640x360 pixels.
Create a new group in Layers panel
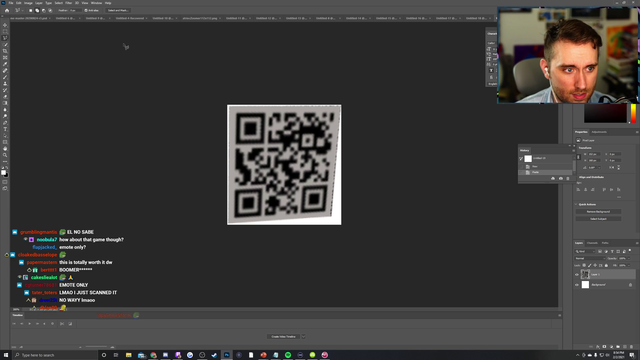pos(618,347)
